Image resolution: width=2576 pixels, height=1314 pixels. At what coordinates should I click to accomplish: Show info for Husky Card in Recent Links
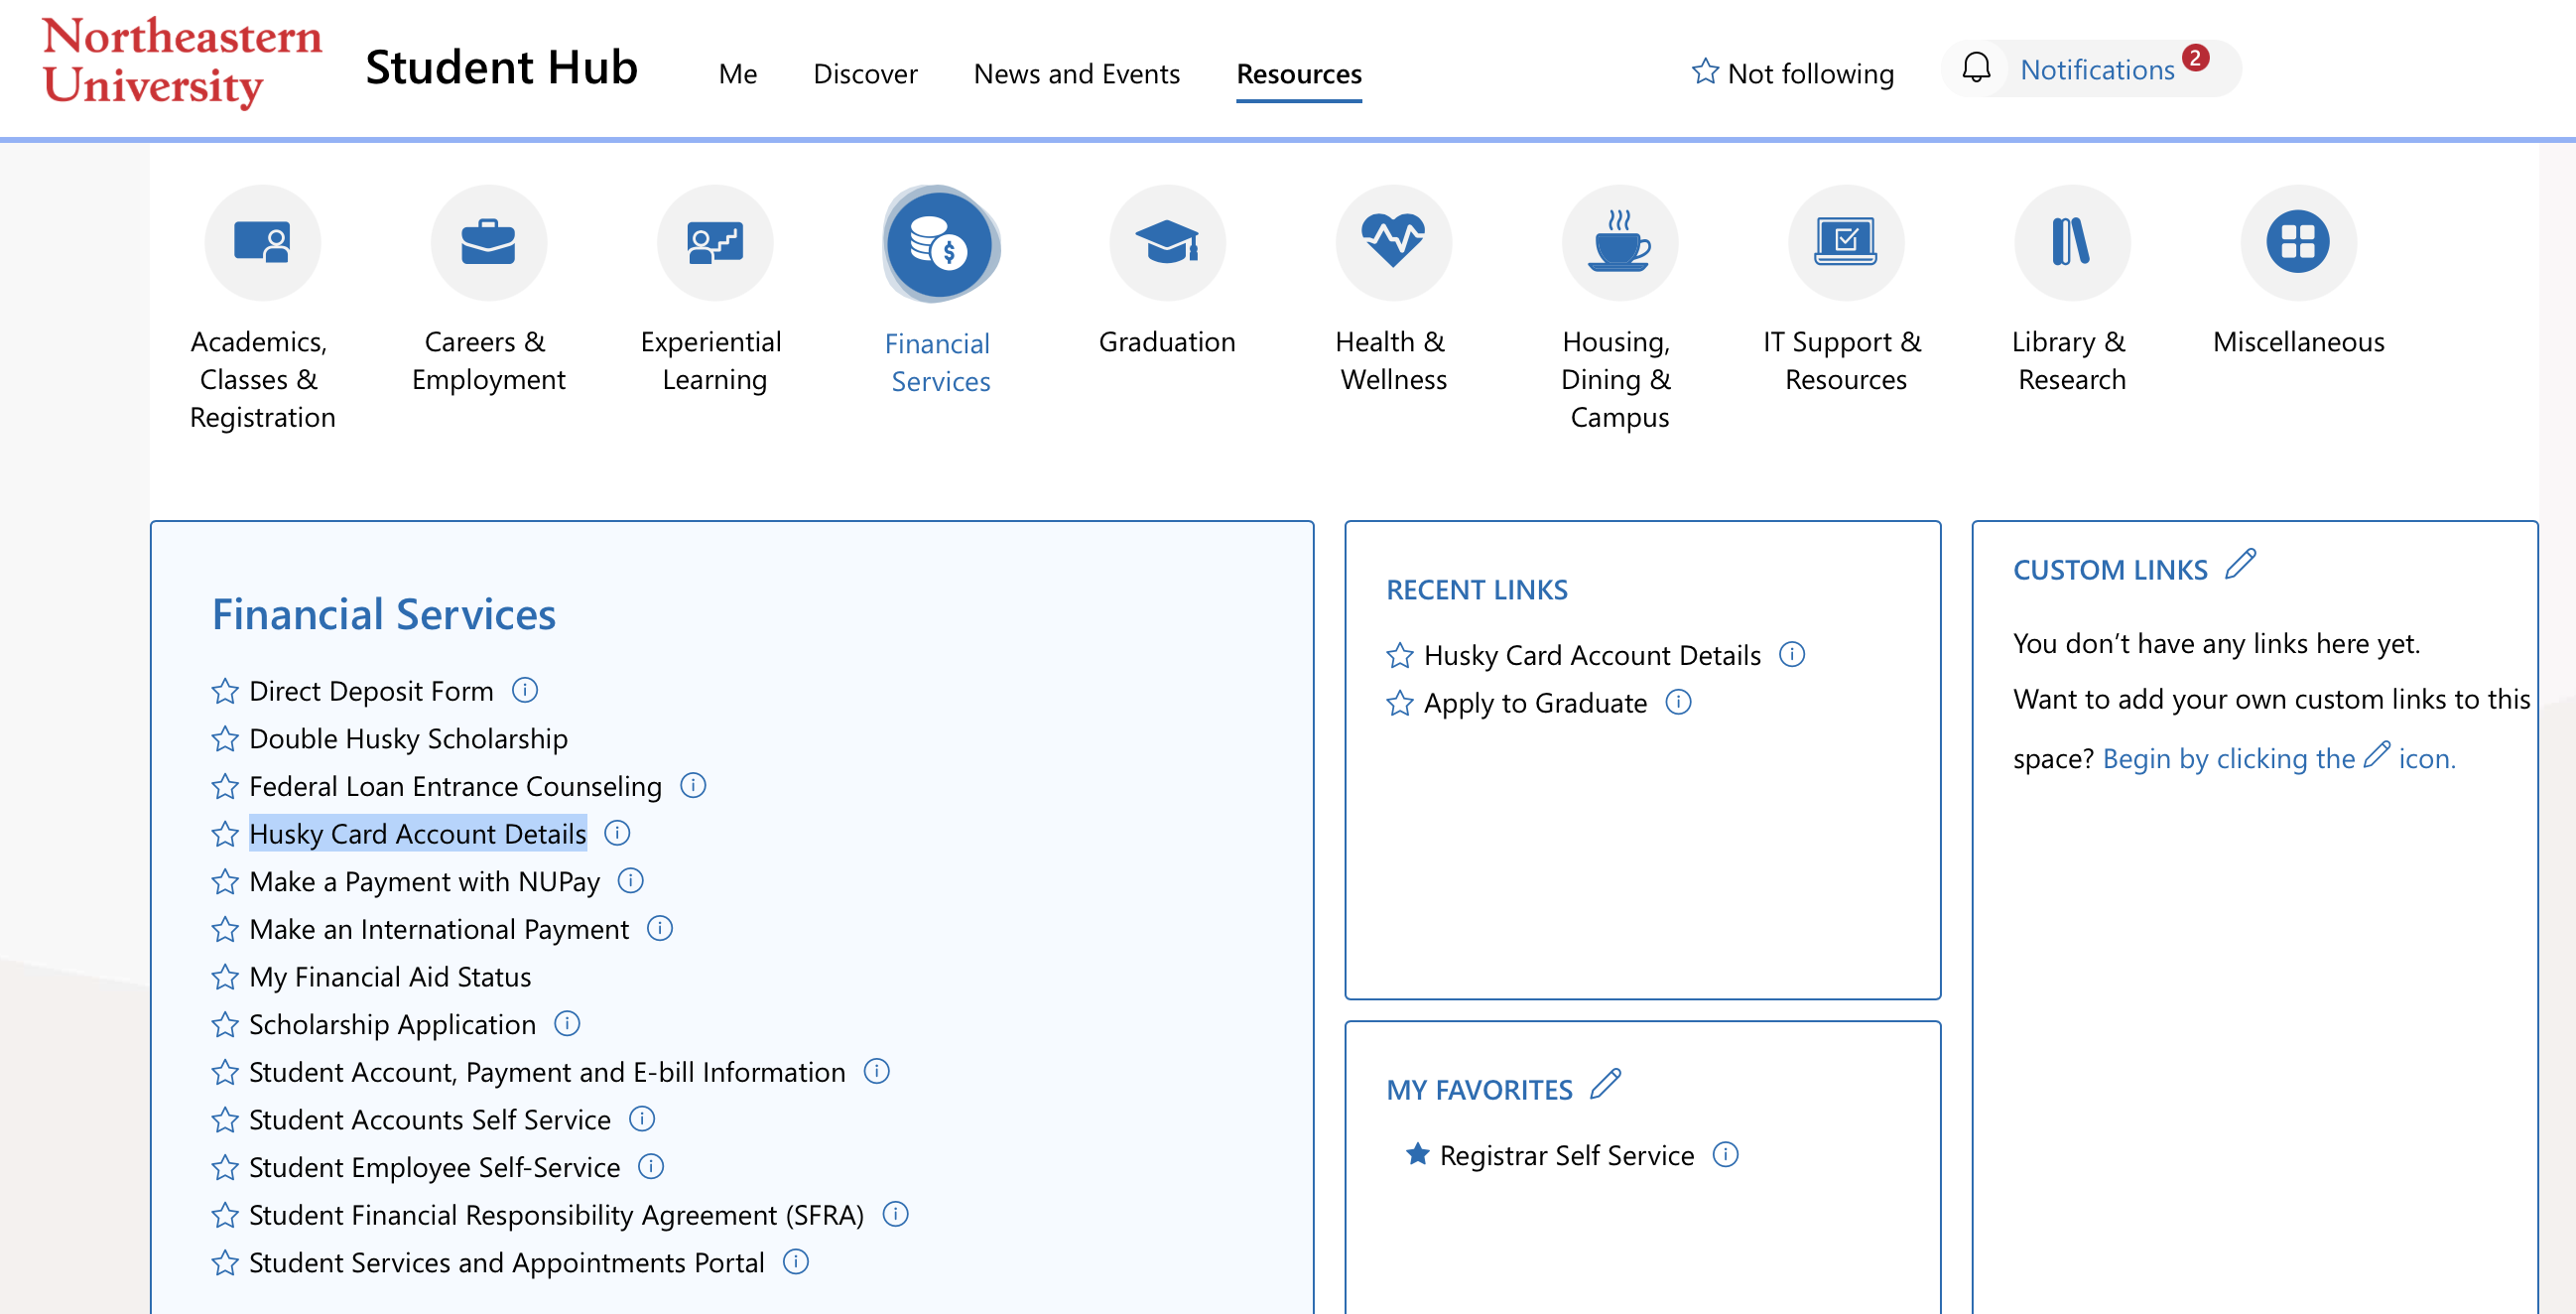pyautogui.click(x=1792, y=654)
